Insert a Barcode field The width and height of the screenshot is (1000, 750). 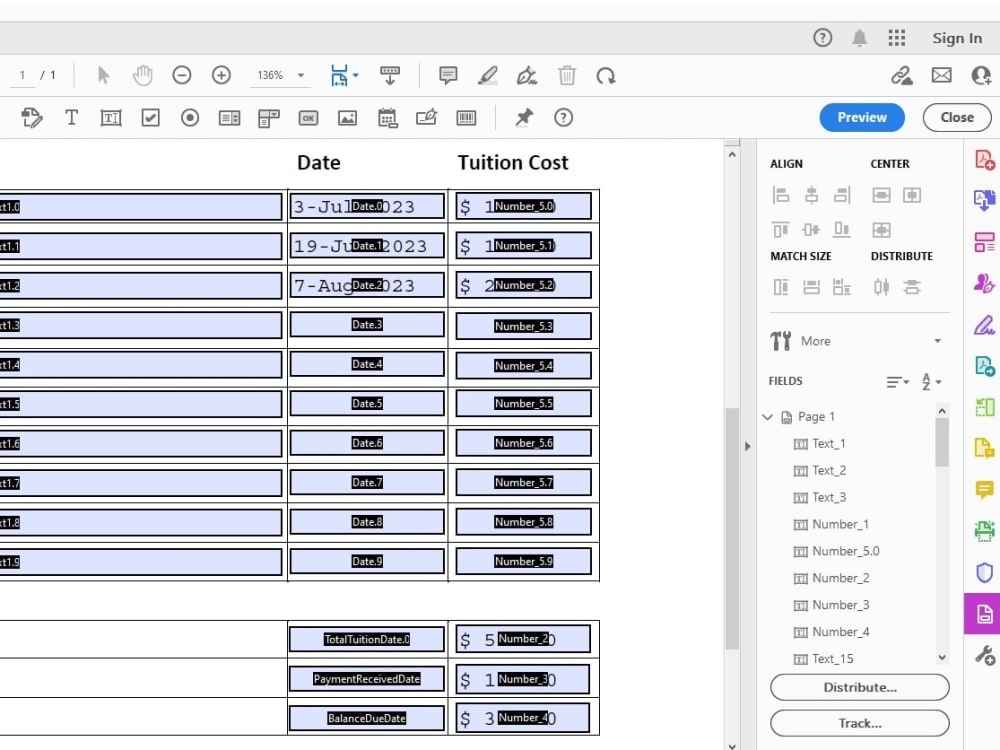click(464, 117)
